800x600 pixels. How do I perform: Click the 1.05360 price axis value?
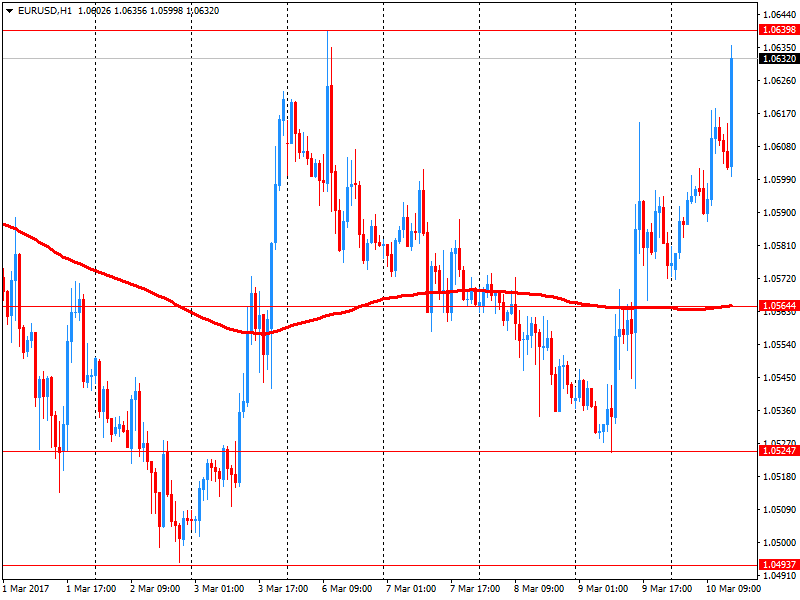coord(780,410)
